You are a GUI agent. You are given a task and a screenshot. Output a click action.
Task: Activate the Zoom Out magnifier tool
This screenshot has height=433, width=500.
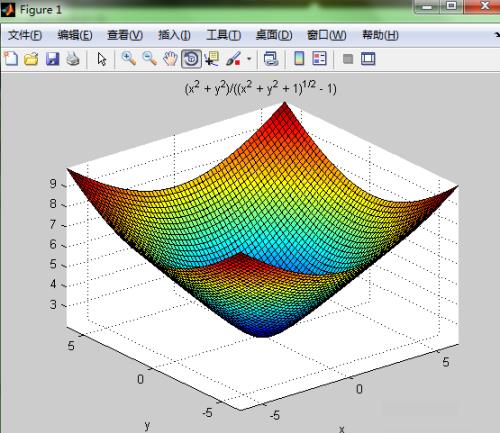click(150, 59)
